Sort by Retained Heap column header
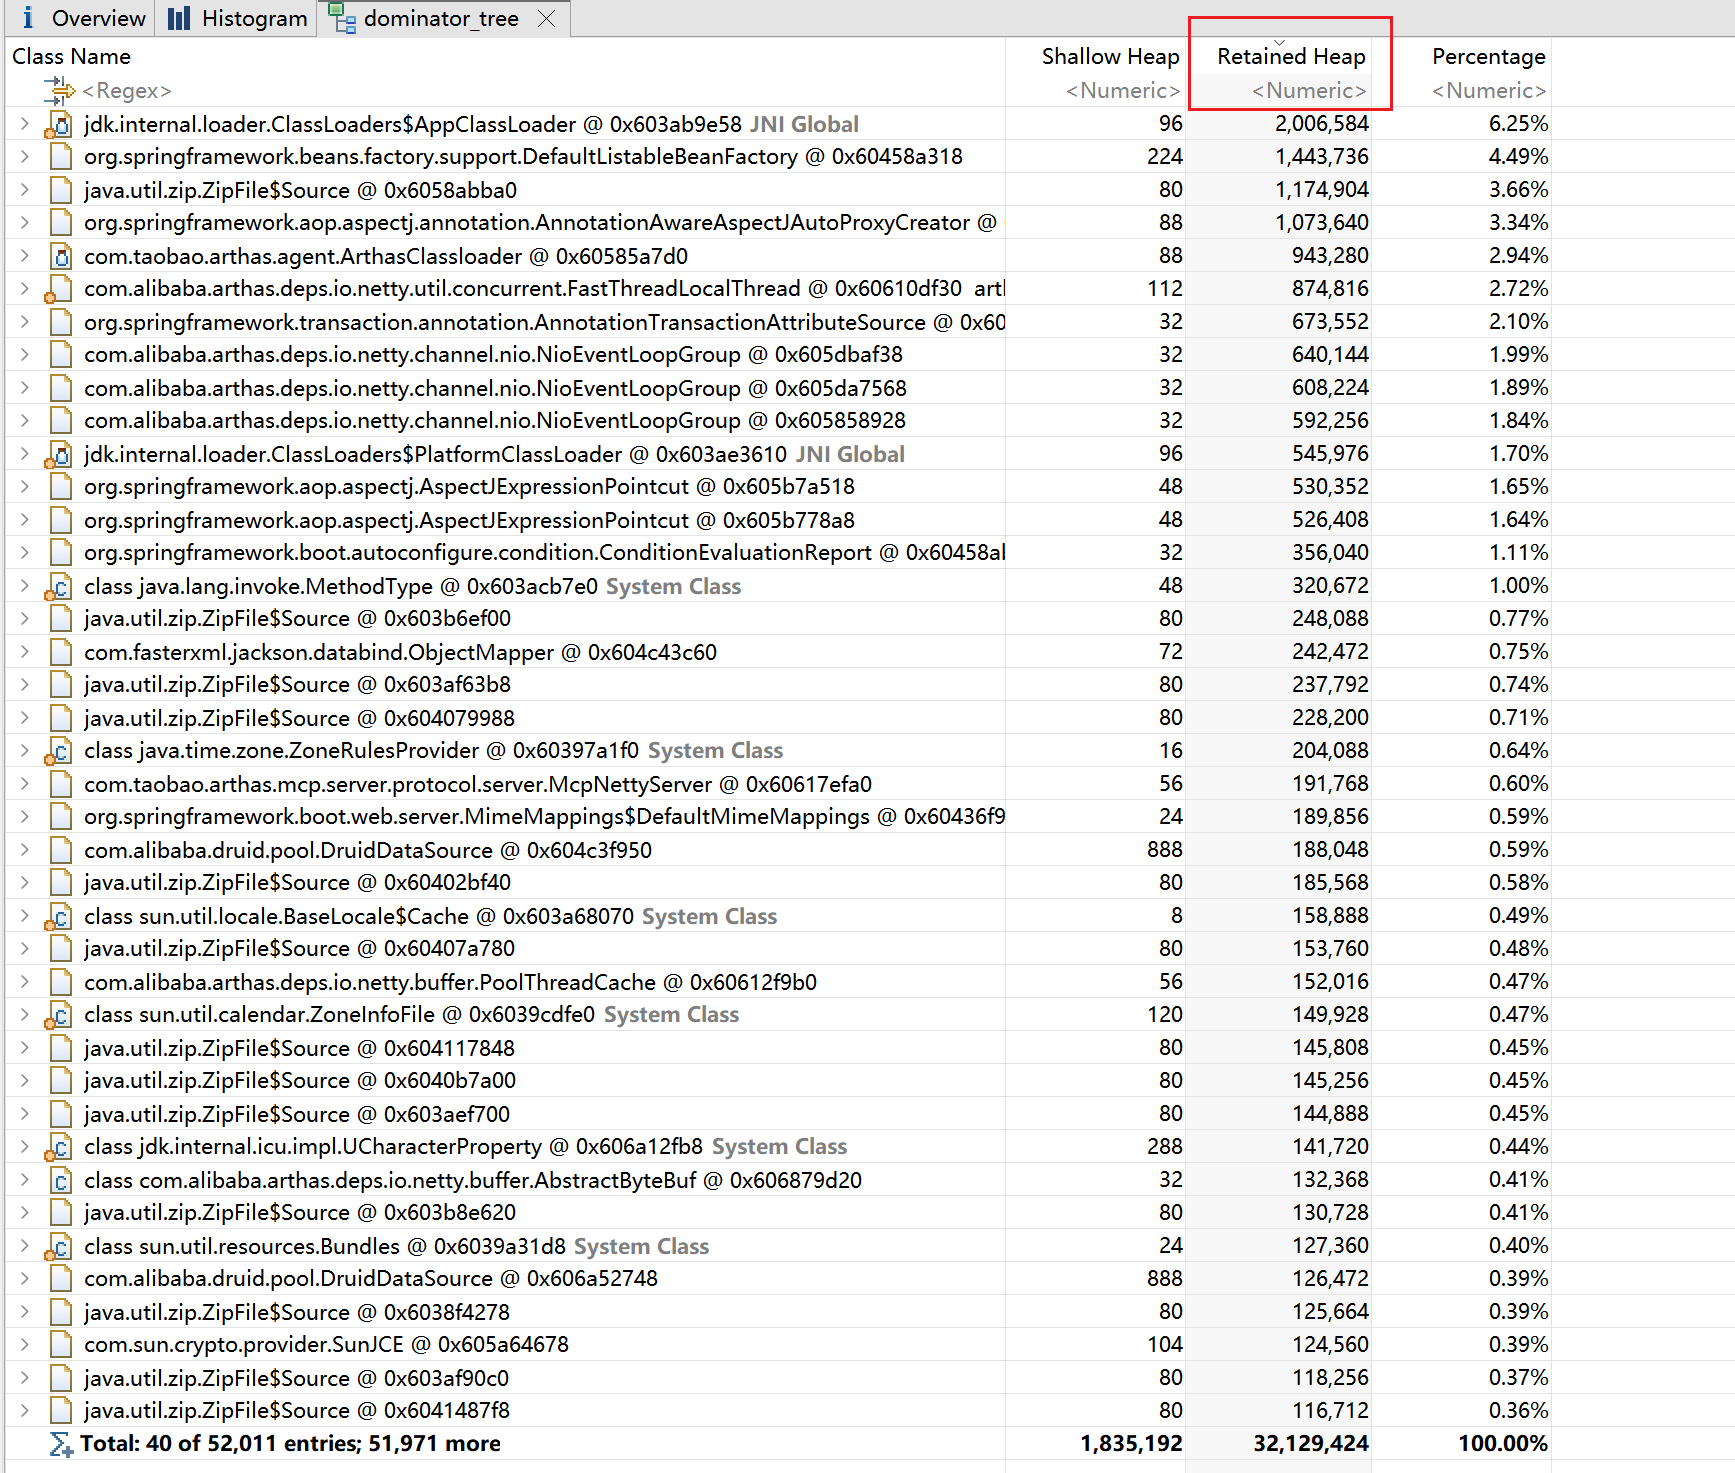The width and height of the screenshot is (1735, 1473). click(1291, 57)
